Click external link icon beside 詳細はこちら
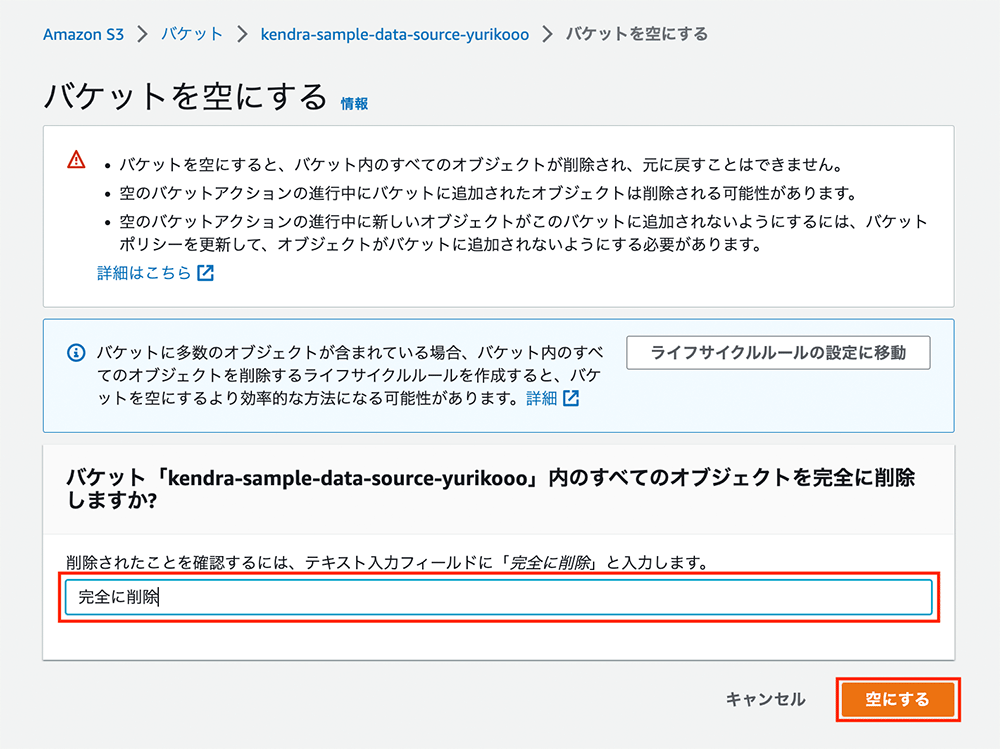 click(205, 273)
